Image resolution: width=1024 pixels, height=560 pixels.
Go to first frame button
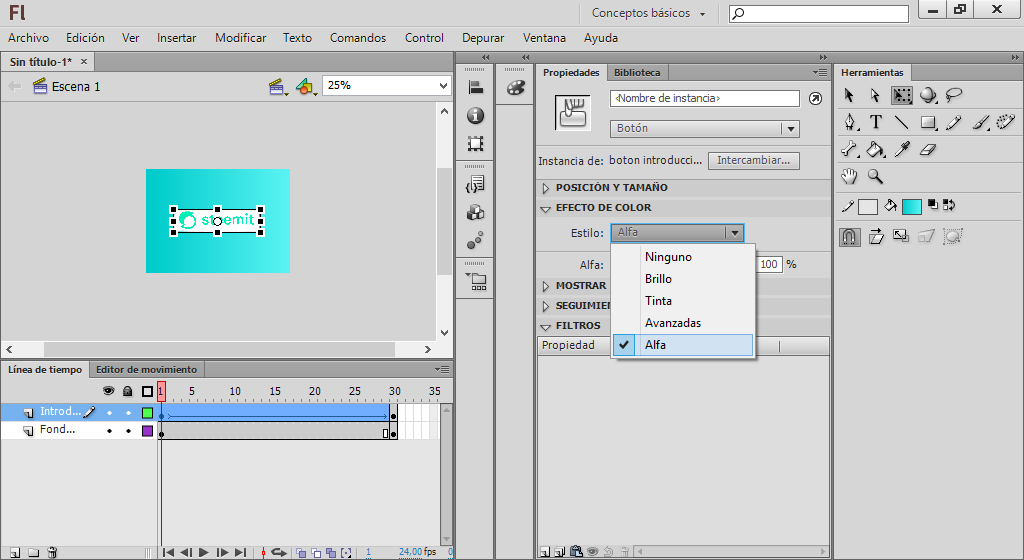click(x=168, y=553)
